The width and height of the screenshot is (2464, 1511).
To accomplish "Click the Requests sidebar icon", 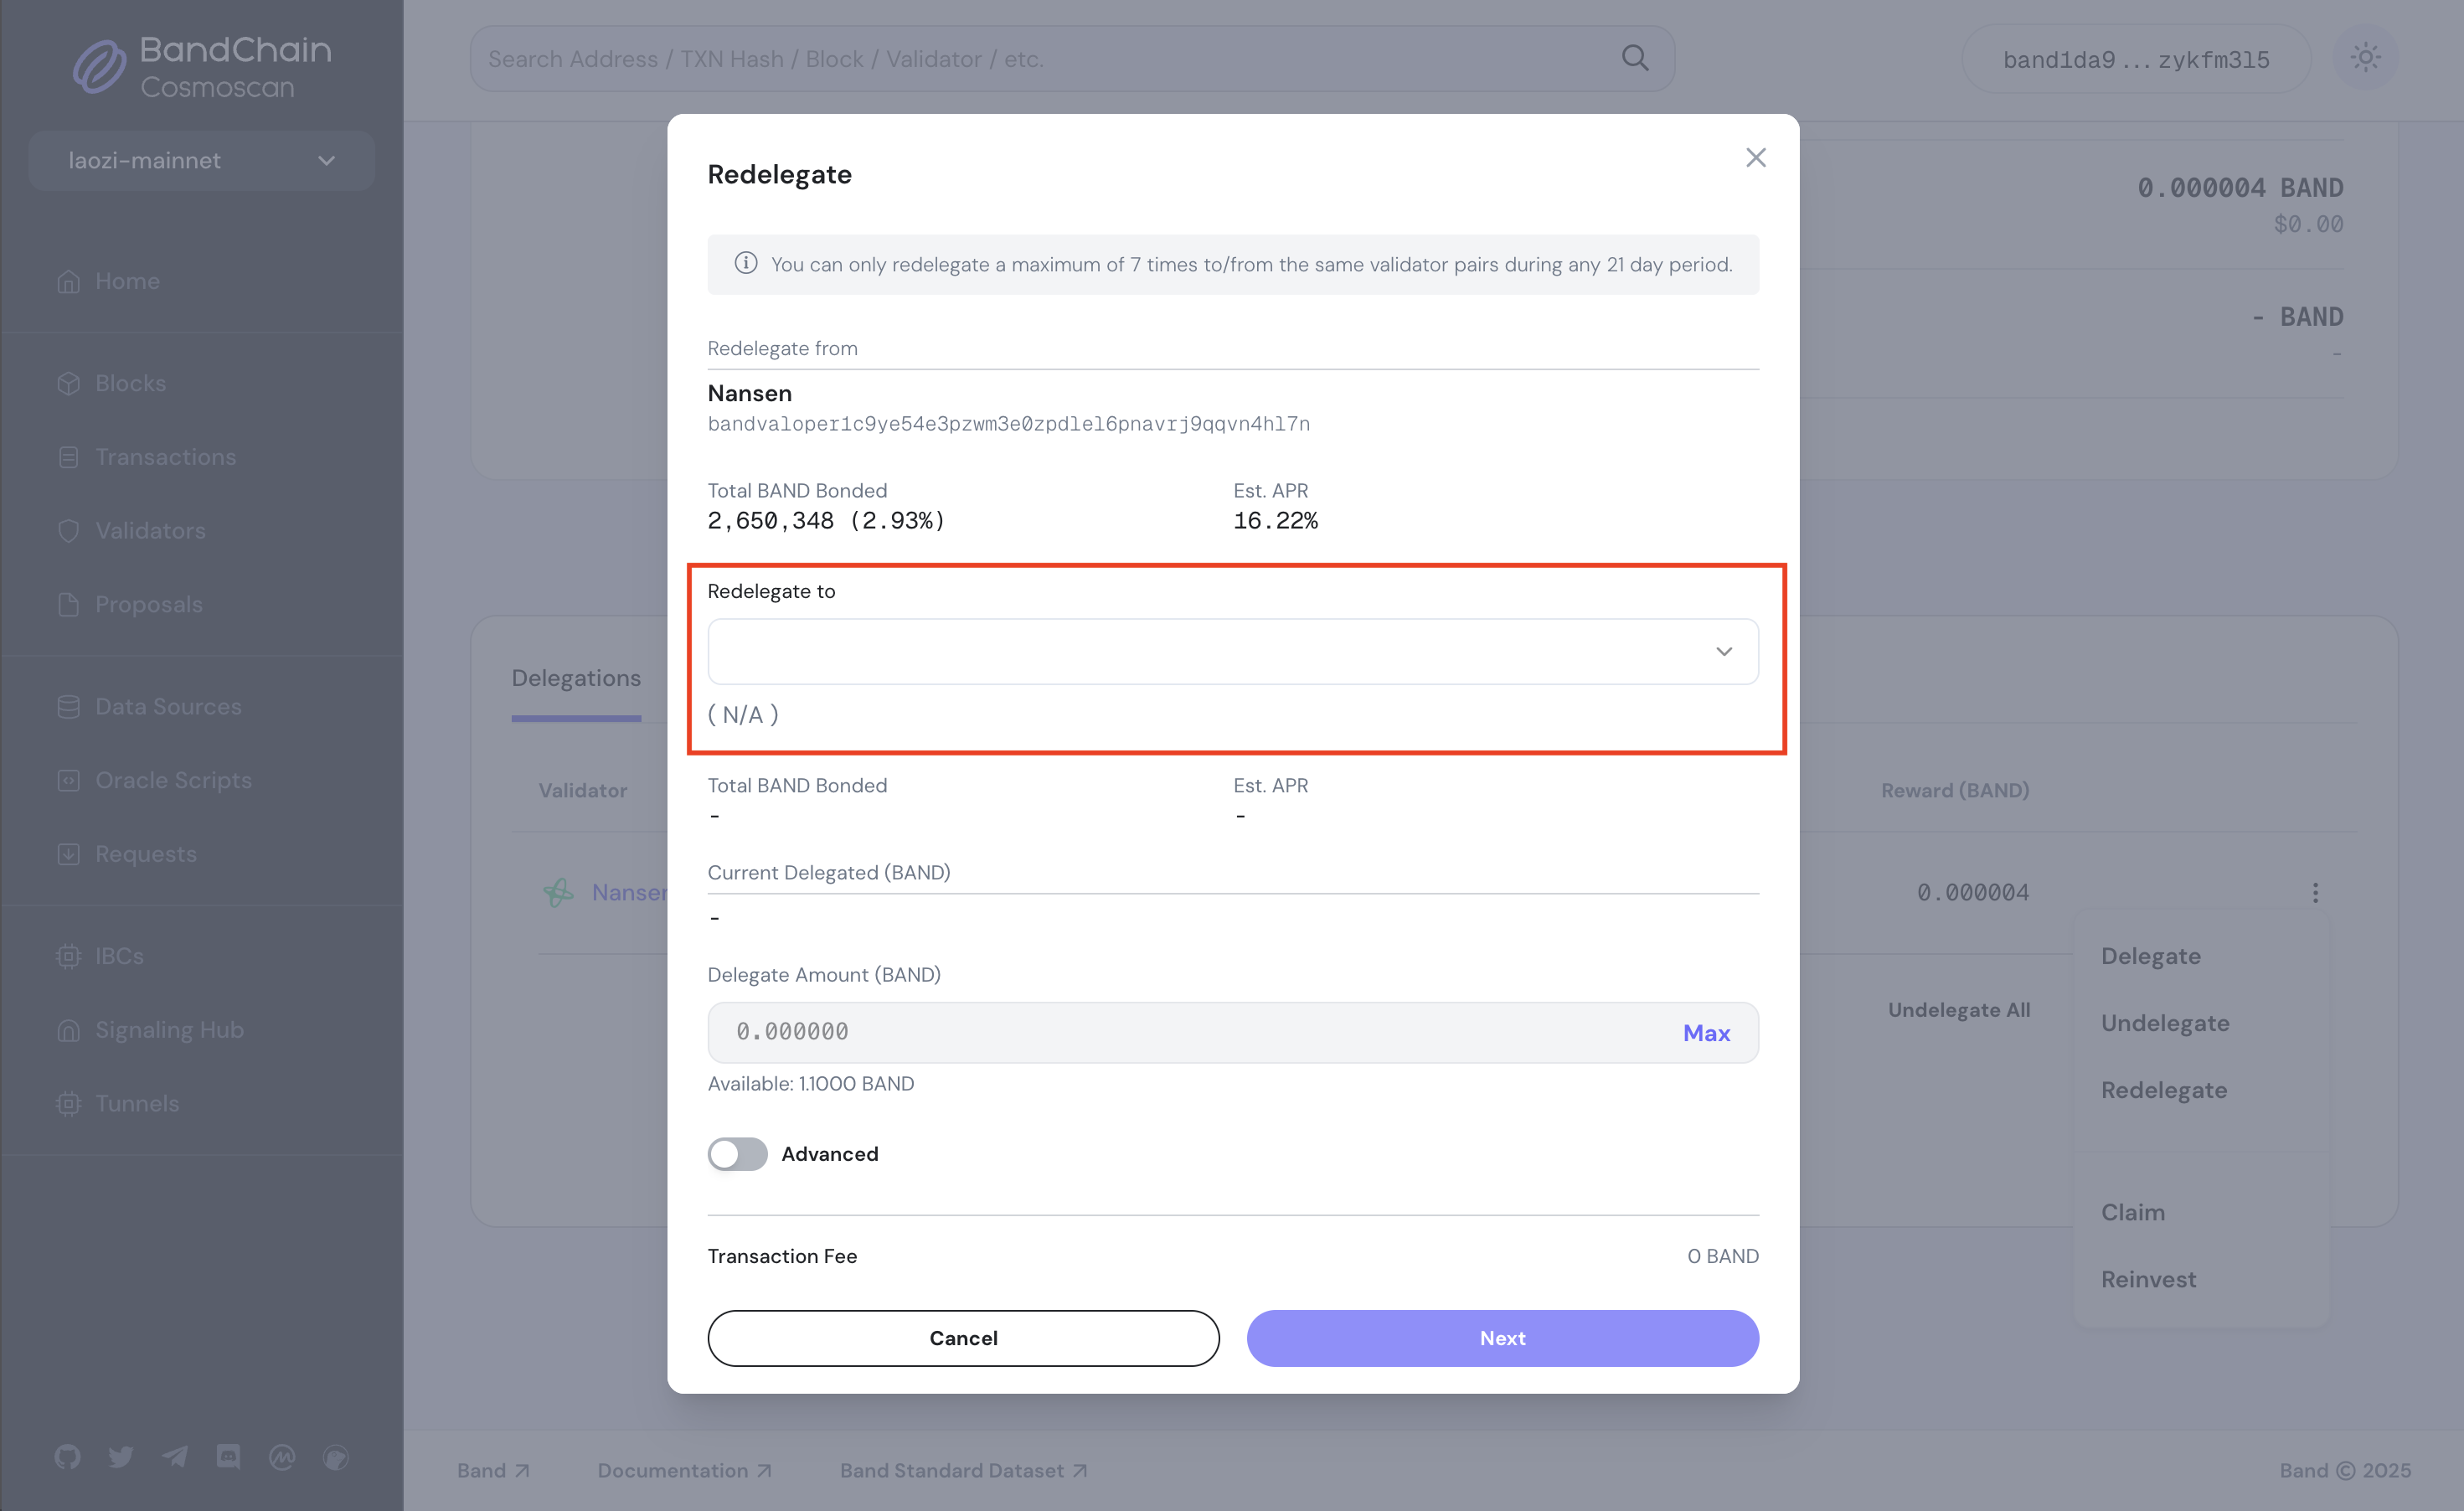I will tap(68, 855).
